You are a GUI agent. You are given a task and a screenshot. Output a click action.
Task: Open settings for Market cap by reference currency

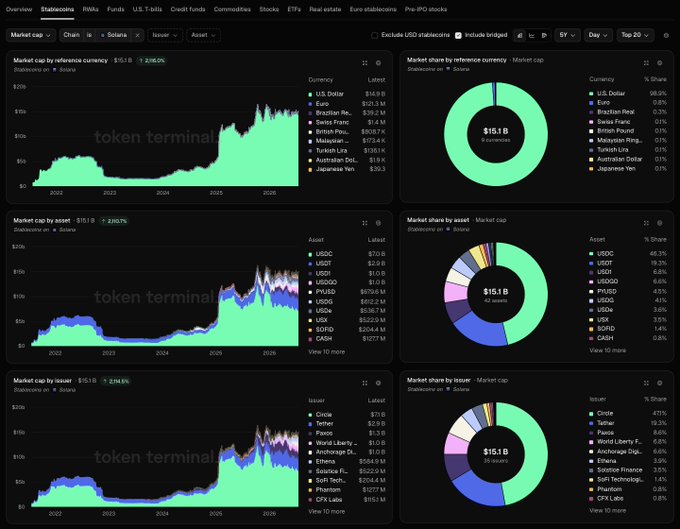[x=378, y=63]
